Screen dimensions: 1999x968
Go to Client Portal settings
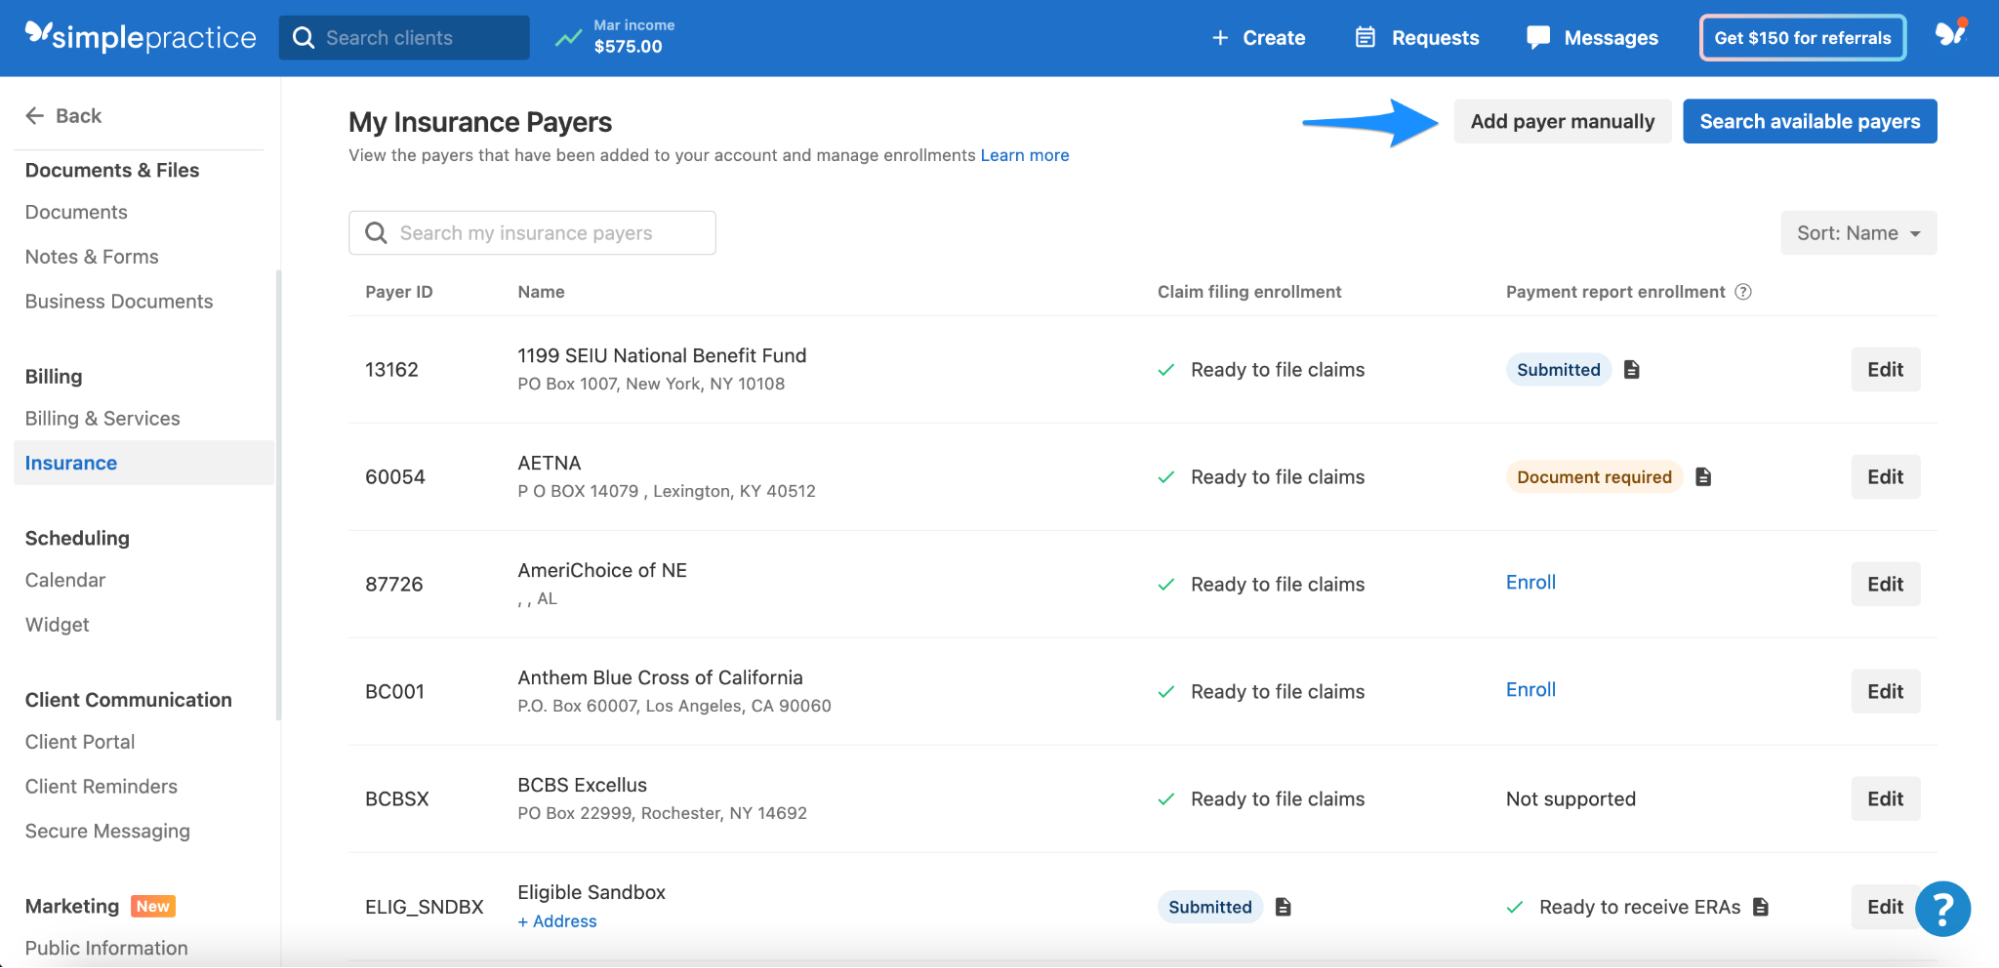pos(79,741)
